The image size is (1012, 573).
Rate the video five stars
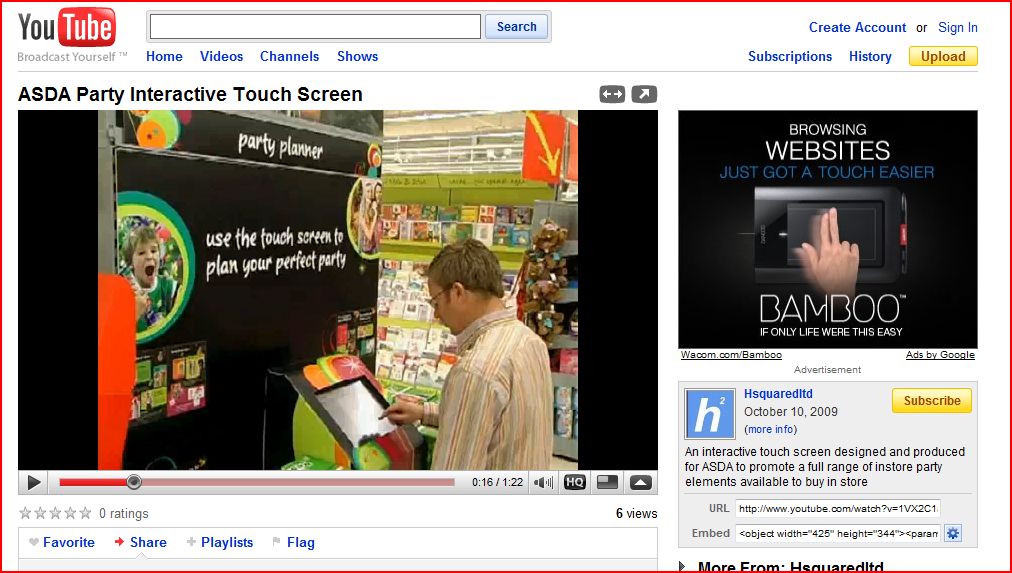click(x=85, y=513)
